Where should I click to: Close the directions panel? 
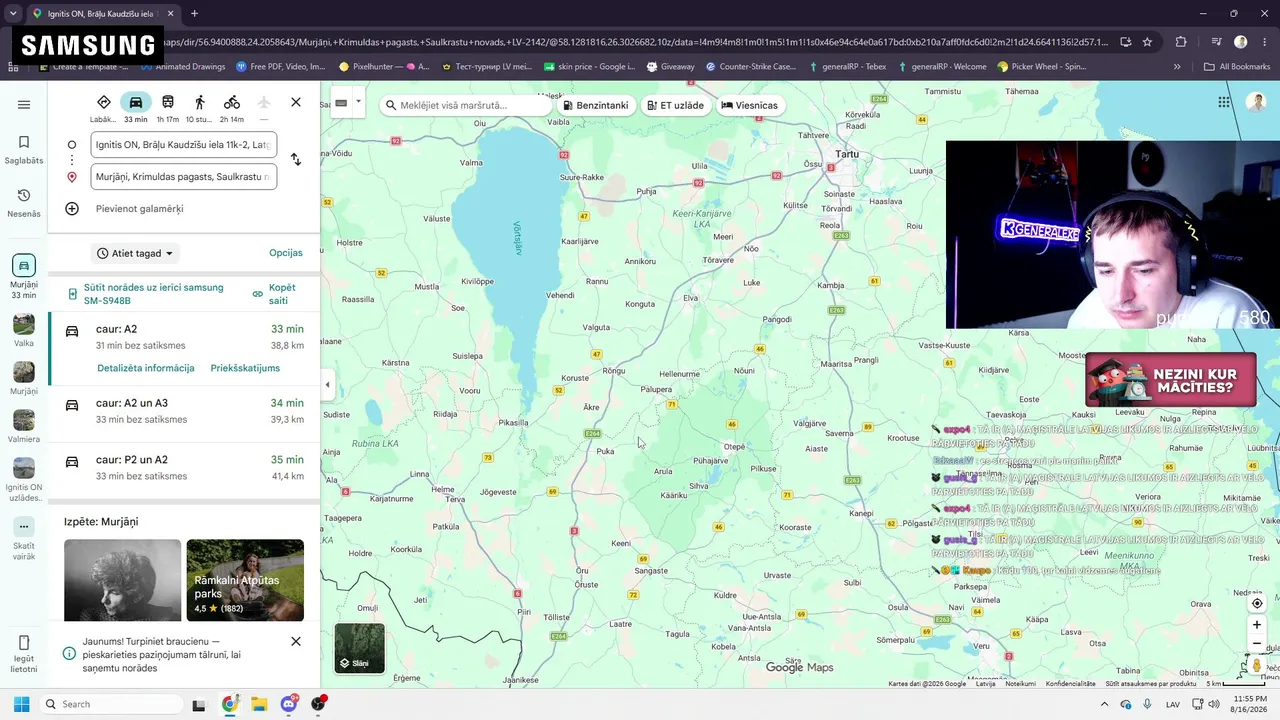point(296,102)
